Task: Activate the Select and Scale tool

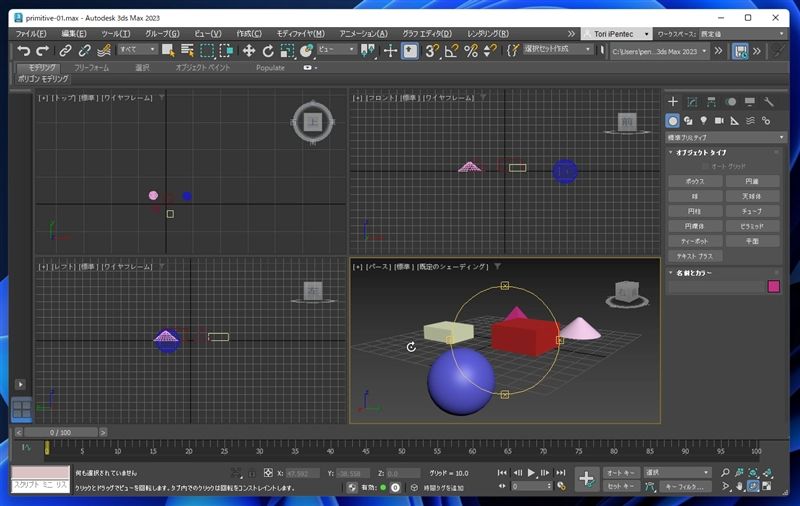Action: [287, 50]
